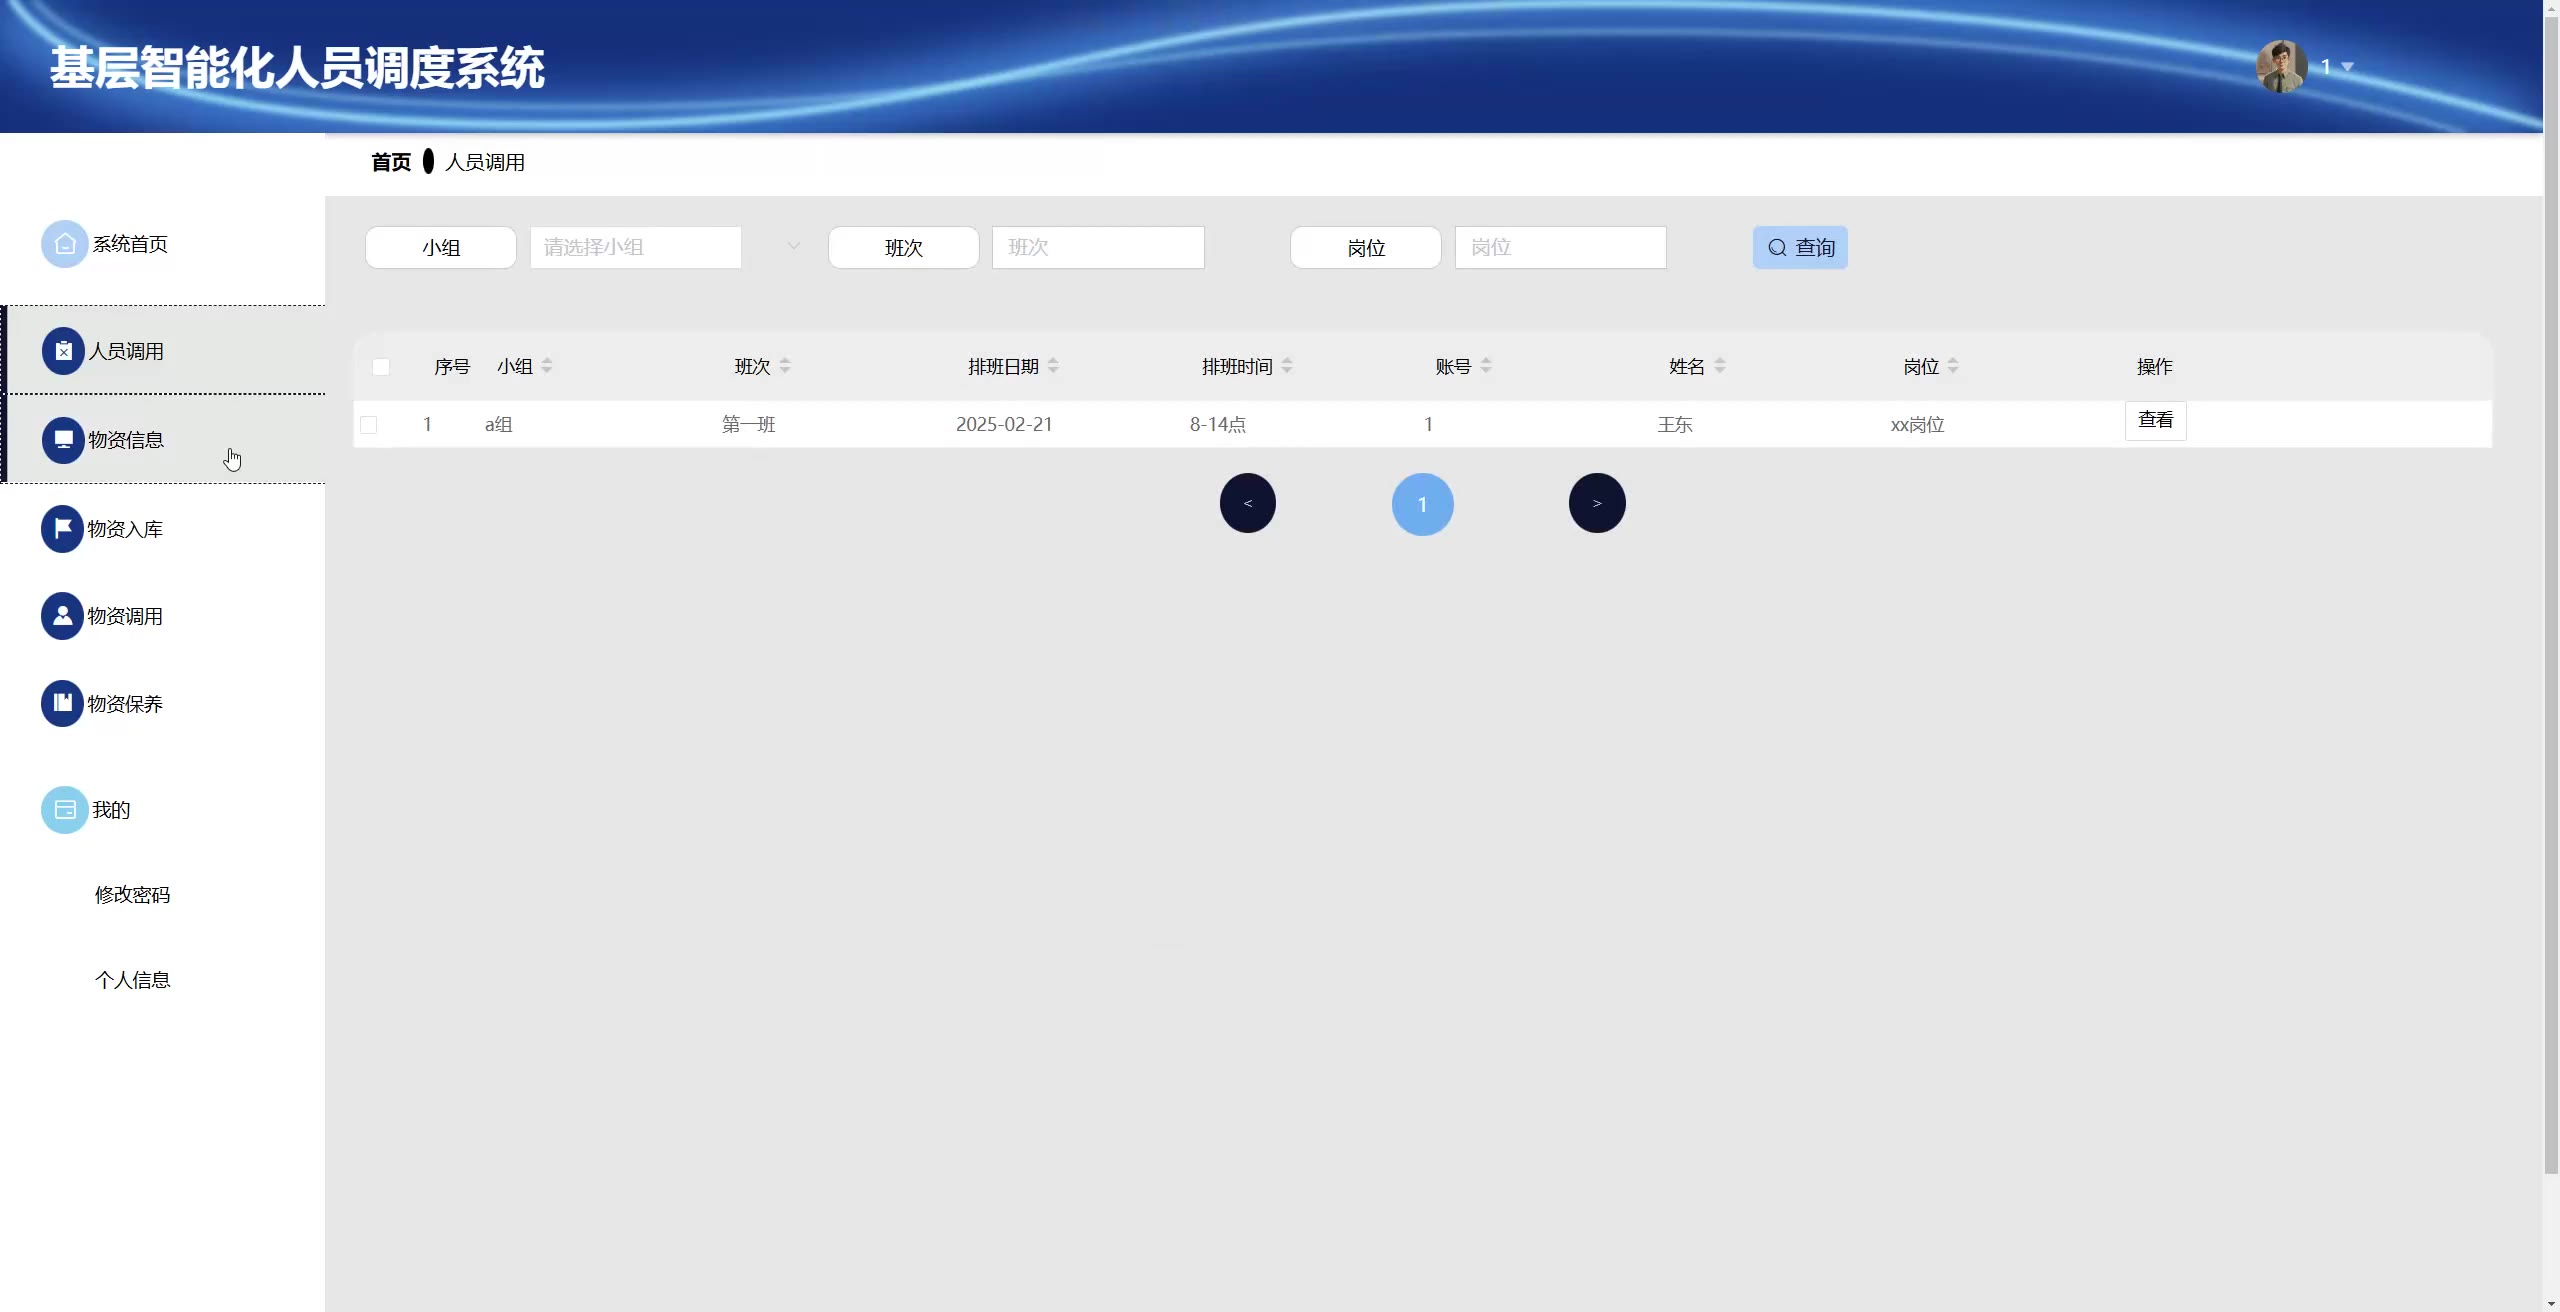This screenshot has height=1312, width=2560.
Task: Check the checkbox for row 1 a组
Action: point(369,425)
